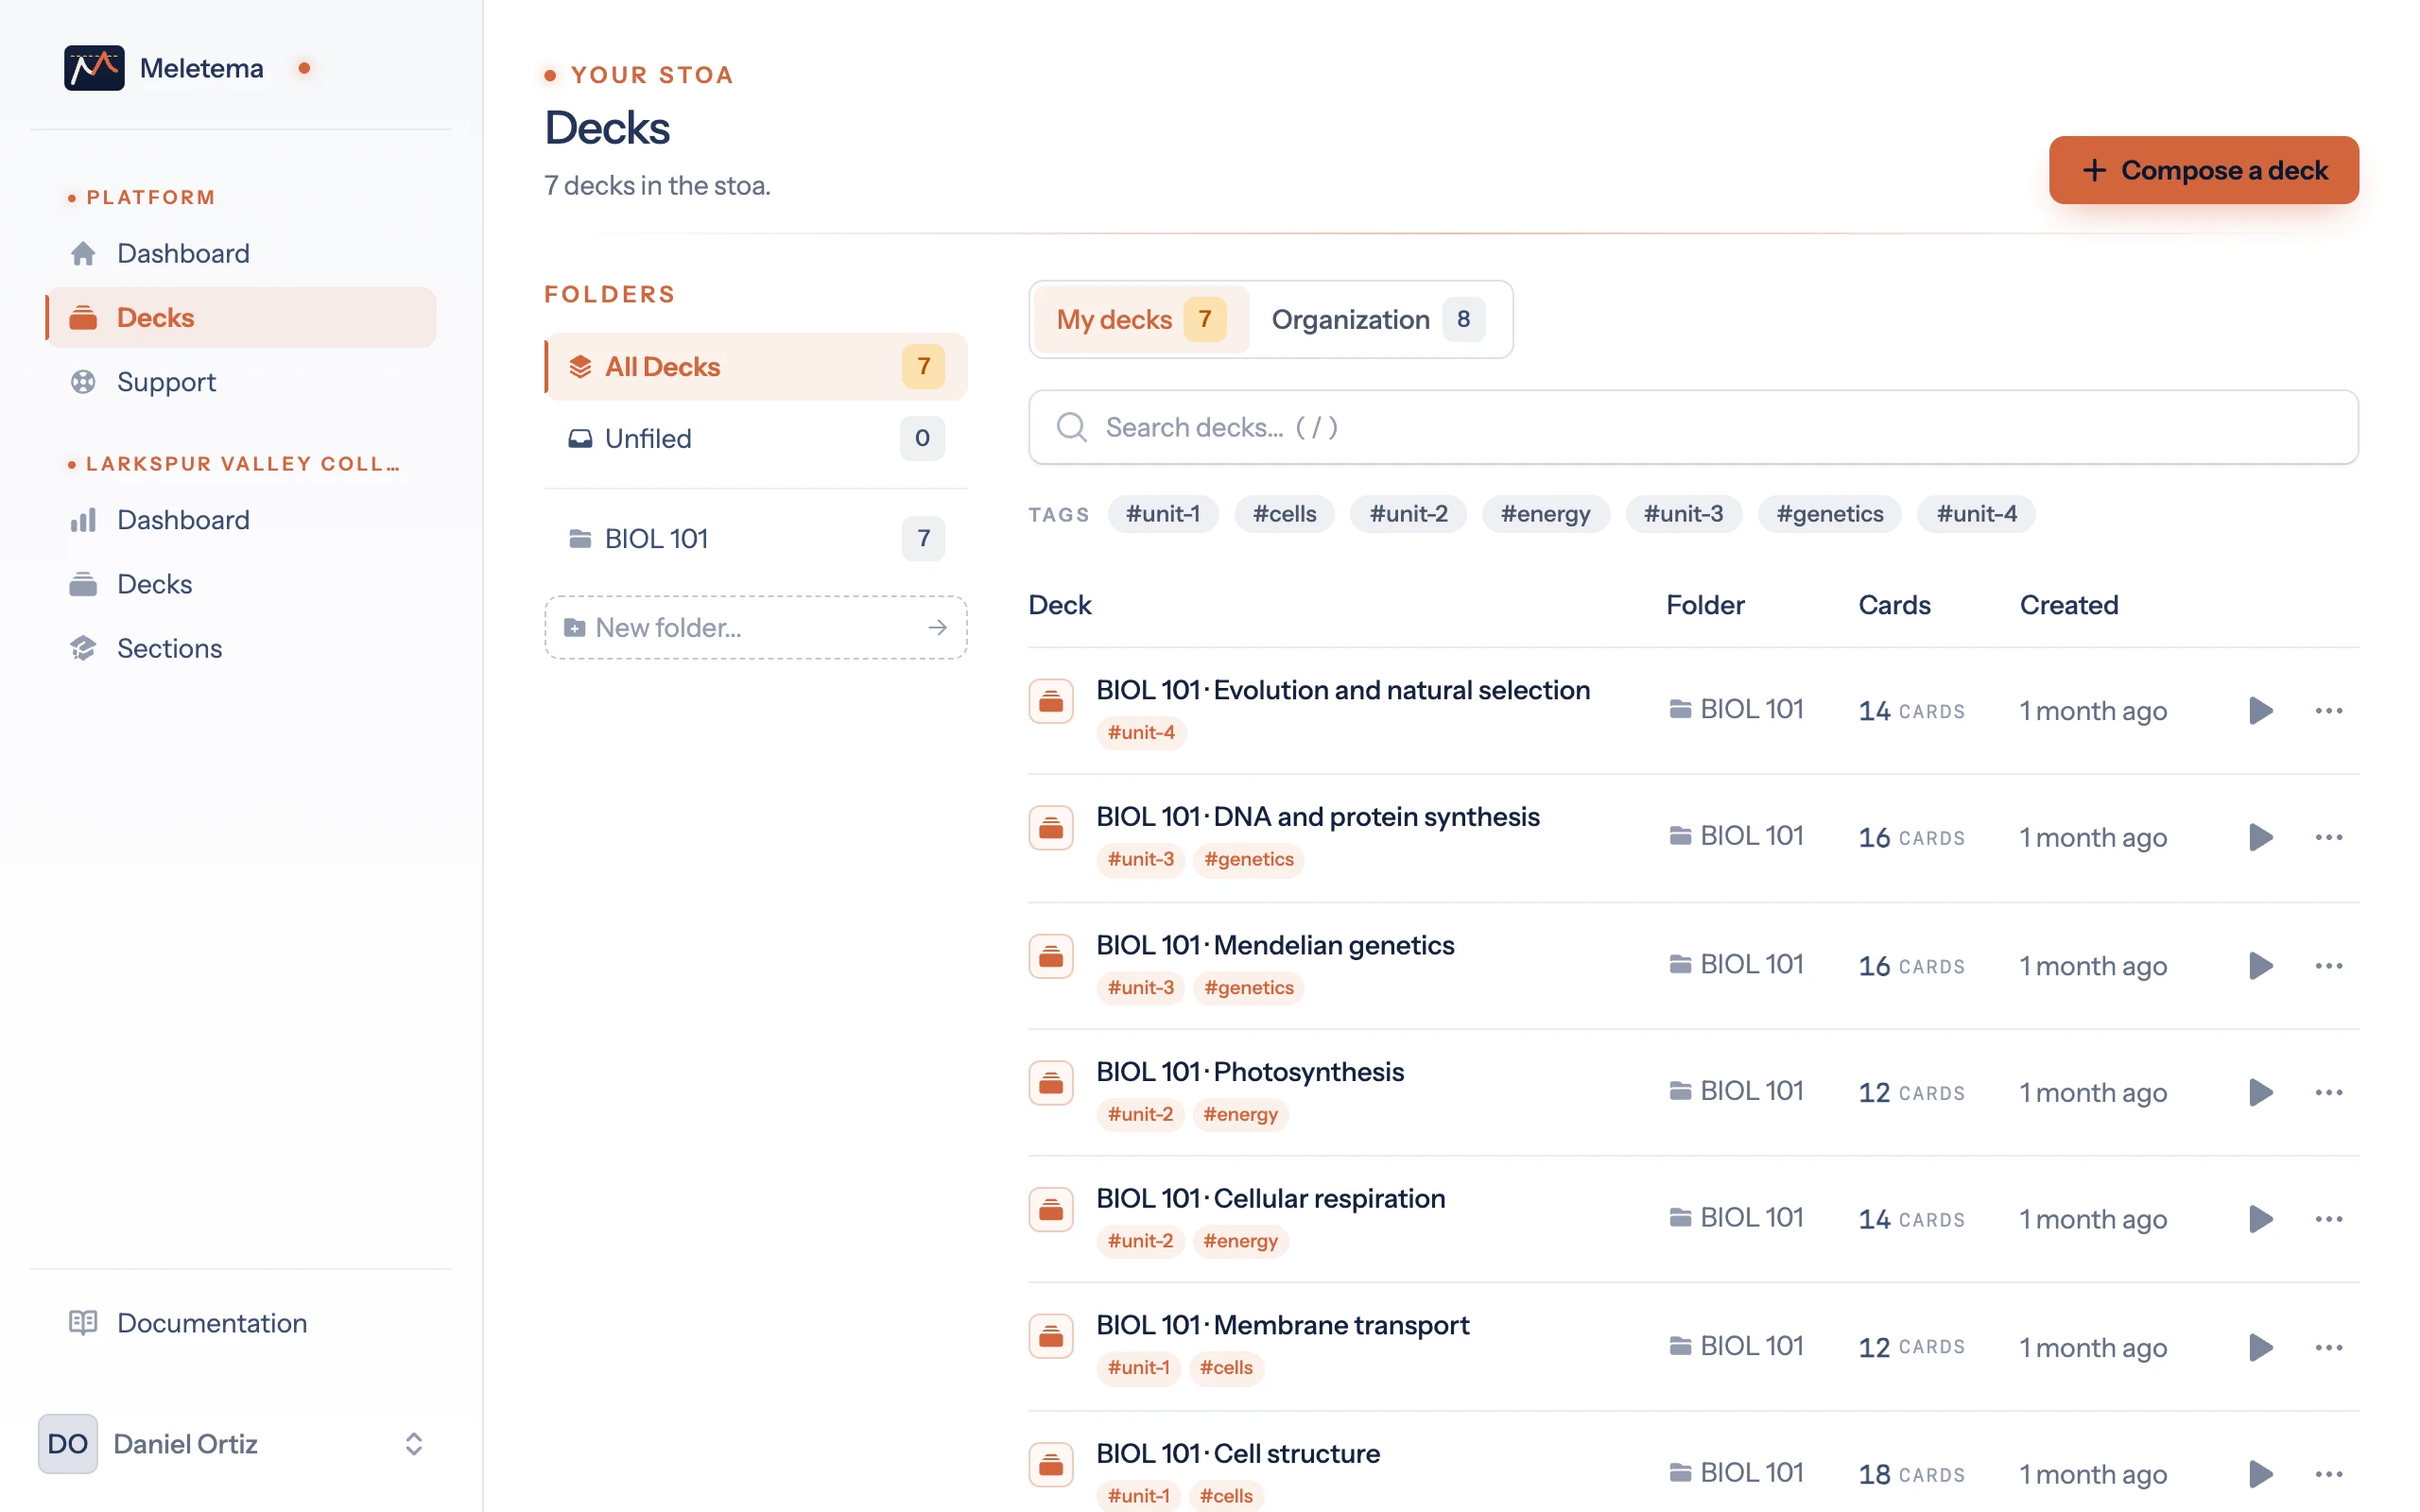The image size is (2420, 1512).
Task: Play the Photosynthesis deck
Action: (x=2260, y=1092)
